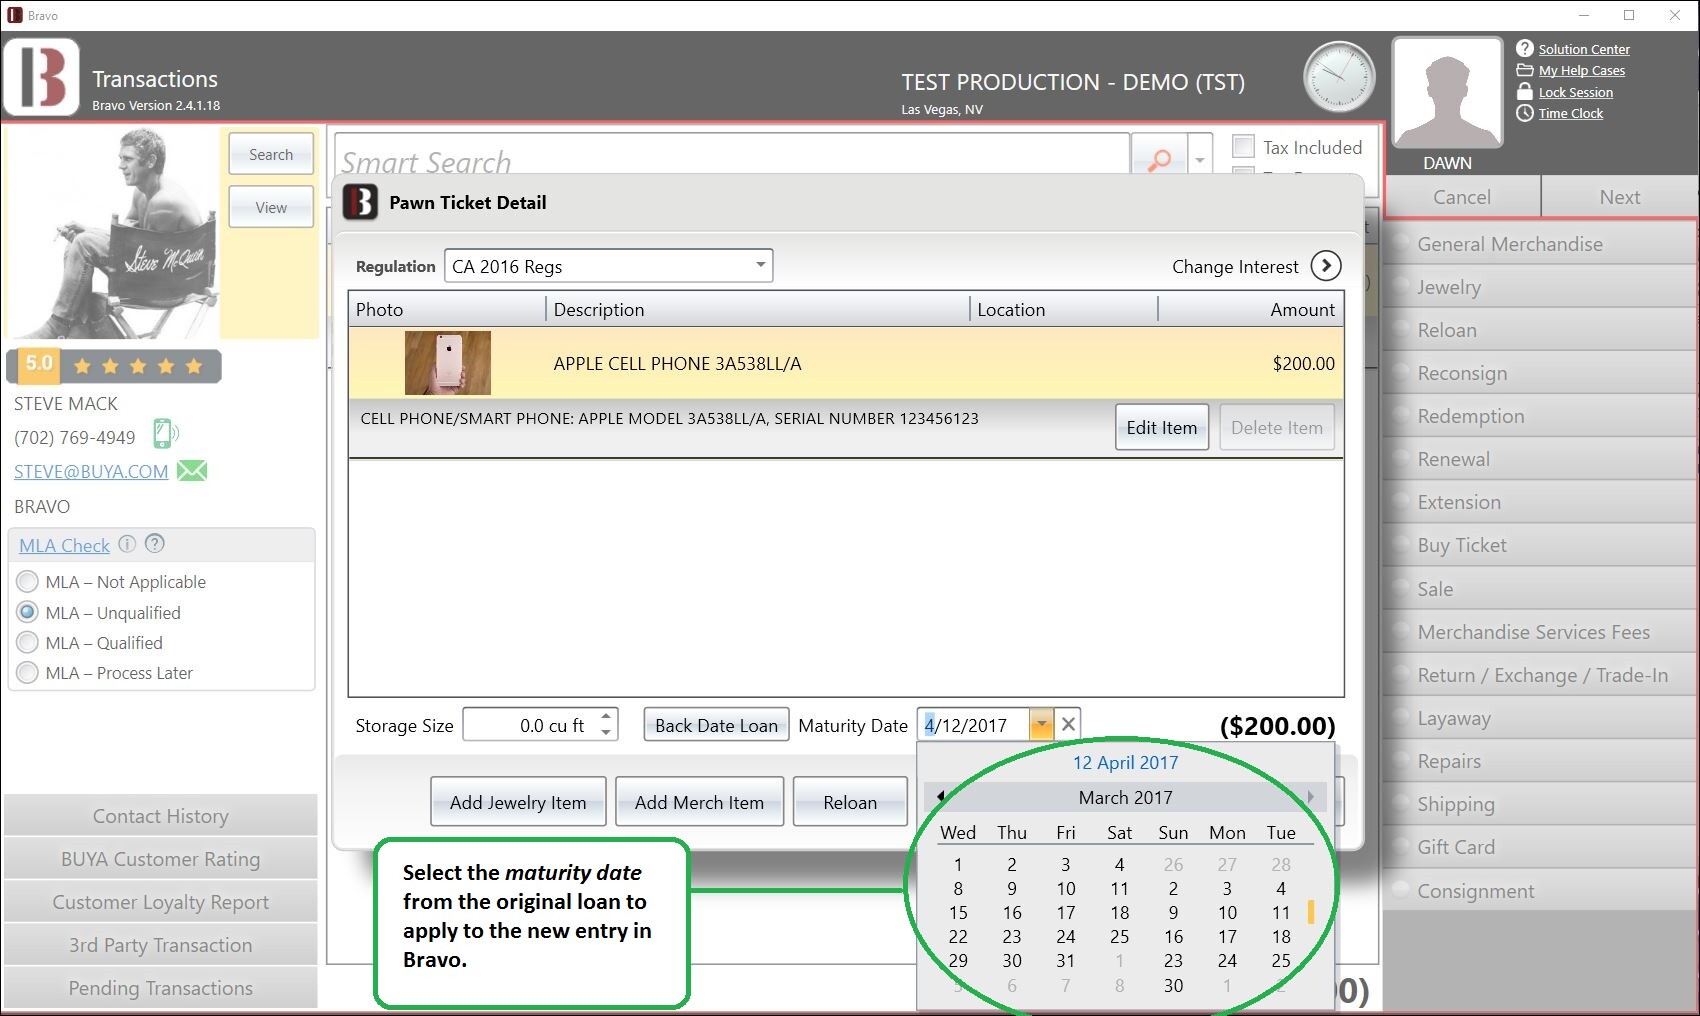
Task: Click Add Merch Item button
Action: point(699,802)
